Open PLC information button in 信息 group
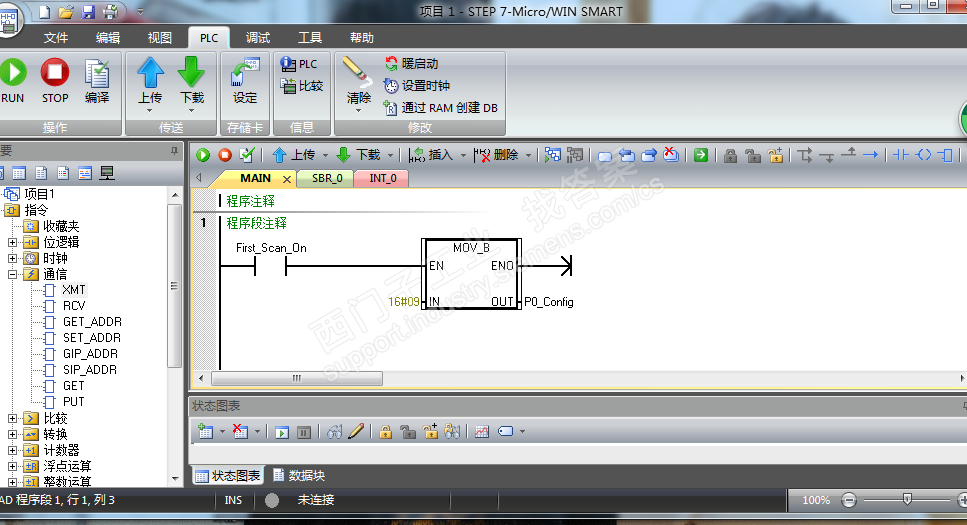Screen dimensions: 967x525 point(298,64)
